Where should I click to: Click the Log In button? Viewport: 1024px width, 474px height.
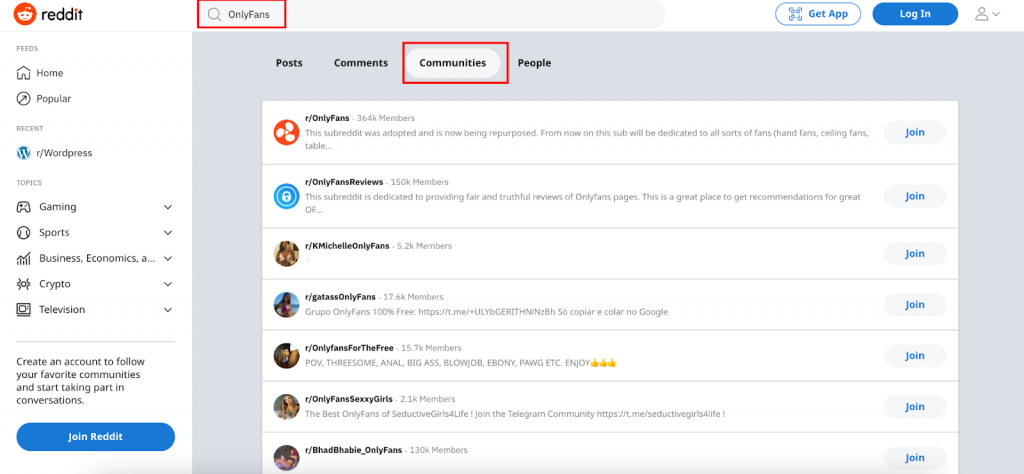point(915,14)
